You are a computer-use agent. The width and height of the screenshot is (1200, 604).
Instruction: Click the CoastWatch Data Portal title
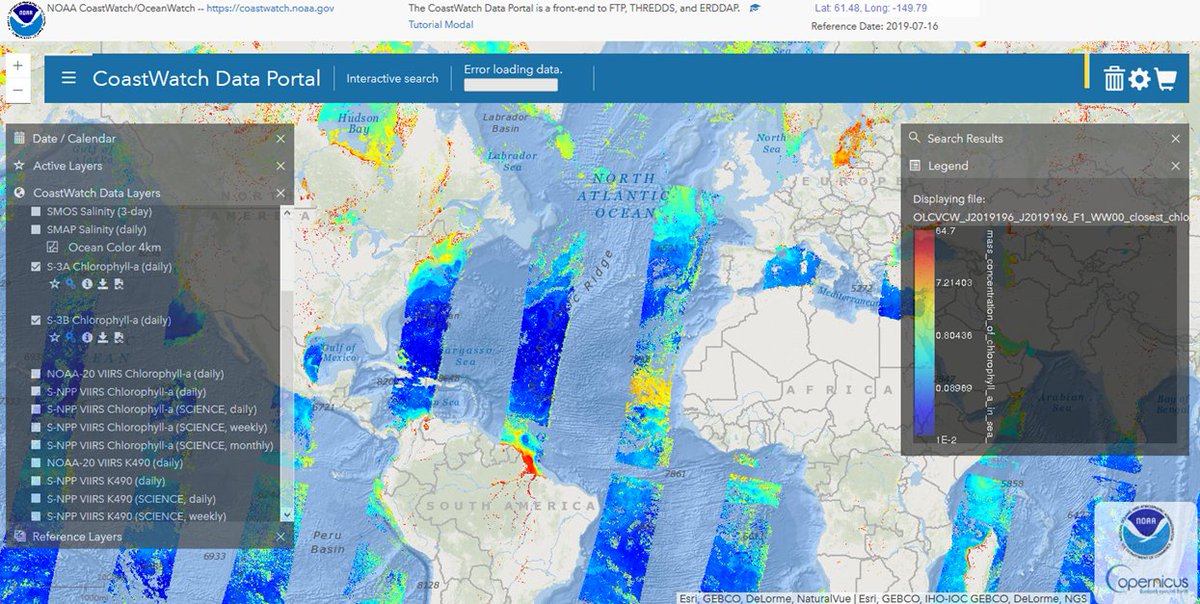point(207,78)
